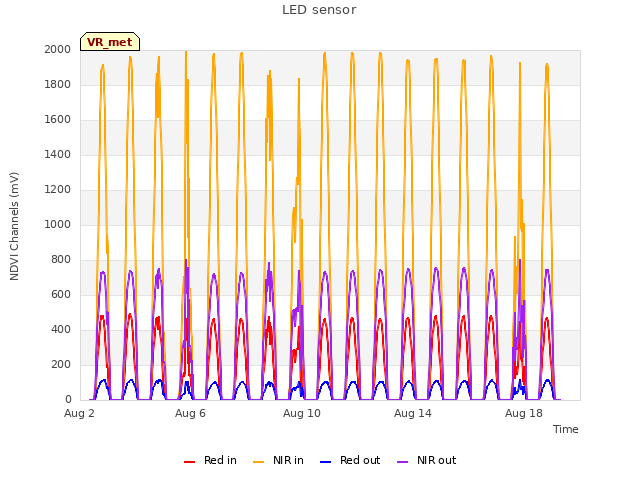
Task: Click the 800 y-axis label
Action: tap(61, 260)
